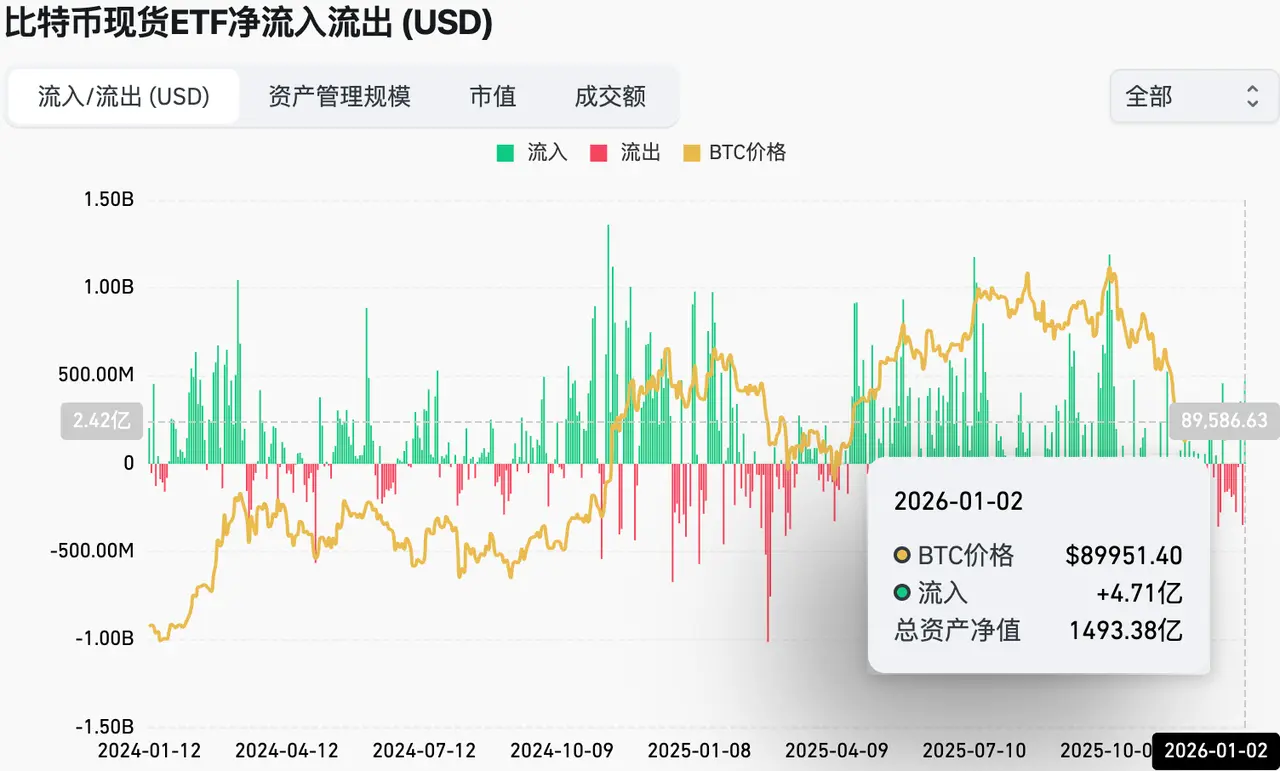Viewport: 1280px width, 771px height.
Task: Click the 89,586.63 price marker on the right axis
Action: click(x=1223, y=421)
